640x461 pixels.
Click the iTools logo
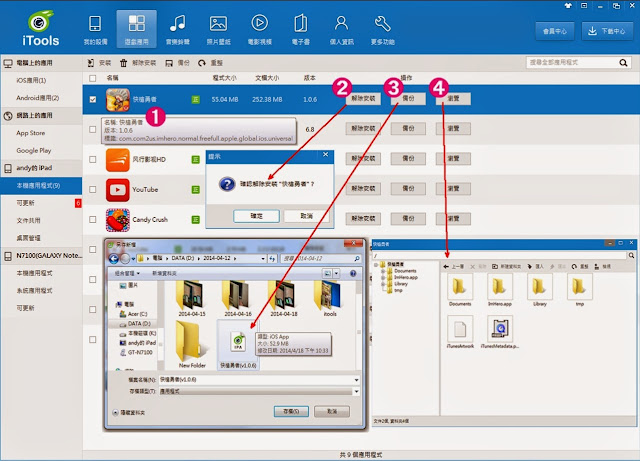tap(40, 28)
